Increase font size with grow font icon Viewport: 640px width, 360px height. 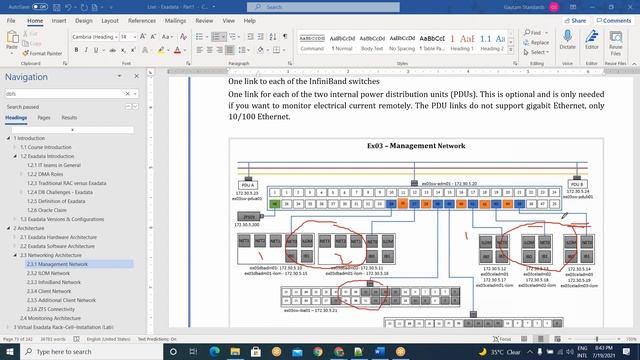143,37
